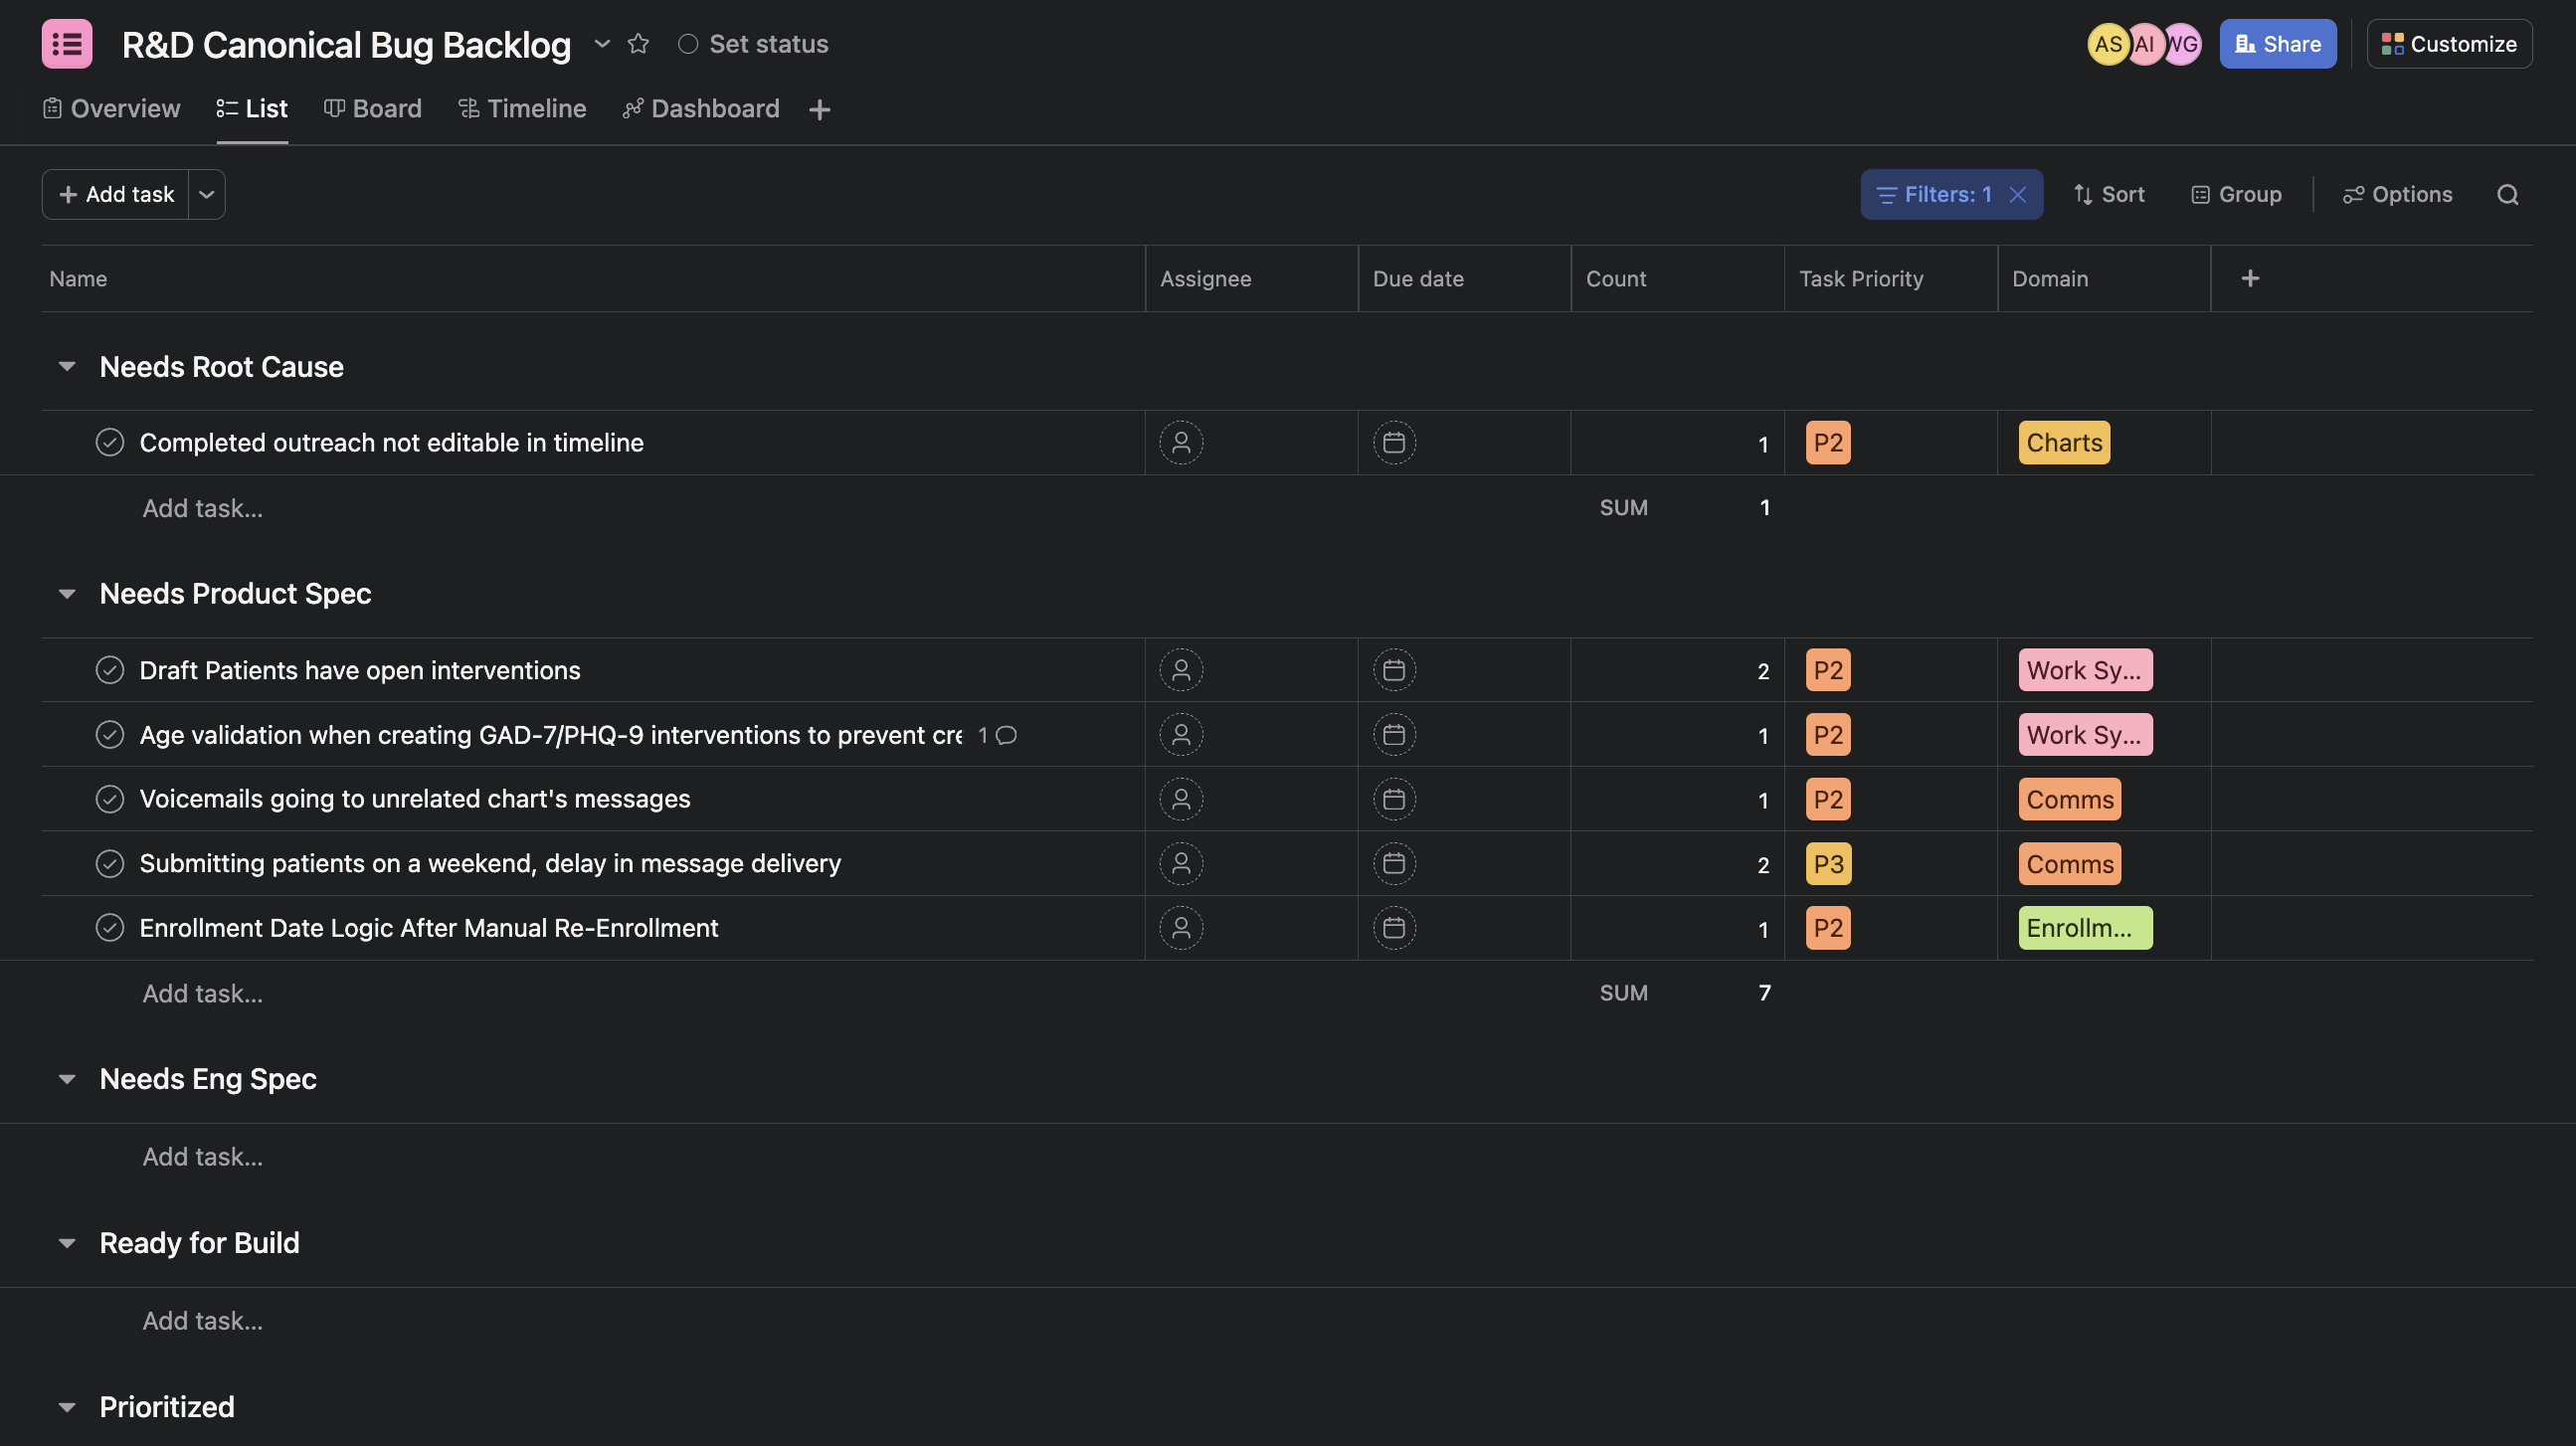
Task: Mark 'Completed outreach not editable in timeline' complete
Action: (110, 442)
